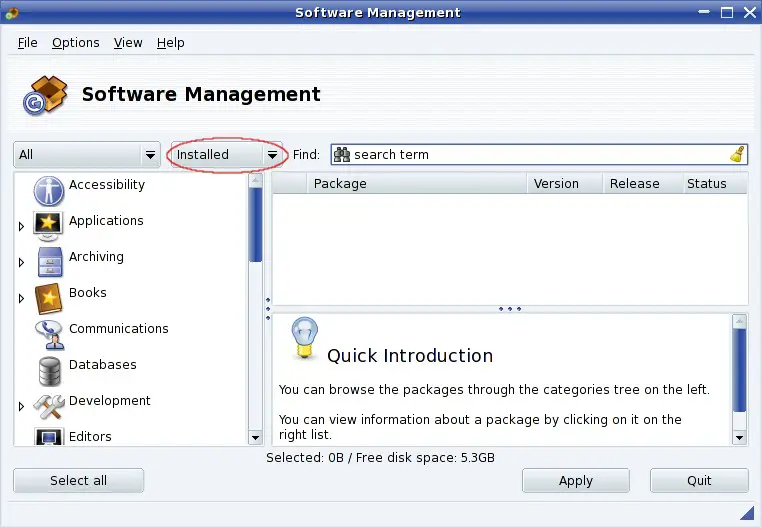Click the Quick Introduction lightbulb icon
Image resolution: width=762 pixels, height=528 pixels.
(x=304, y=338)
